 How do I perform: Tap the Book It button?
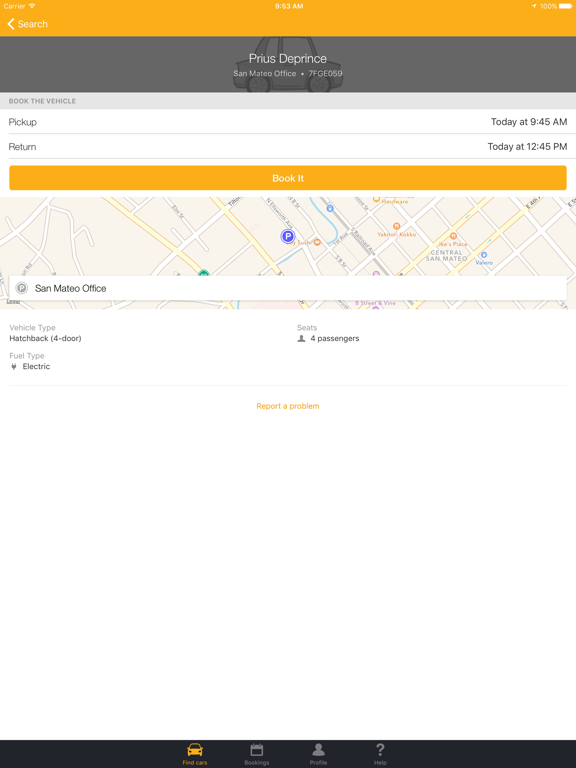[x=288, y=178]
